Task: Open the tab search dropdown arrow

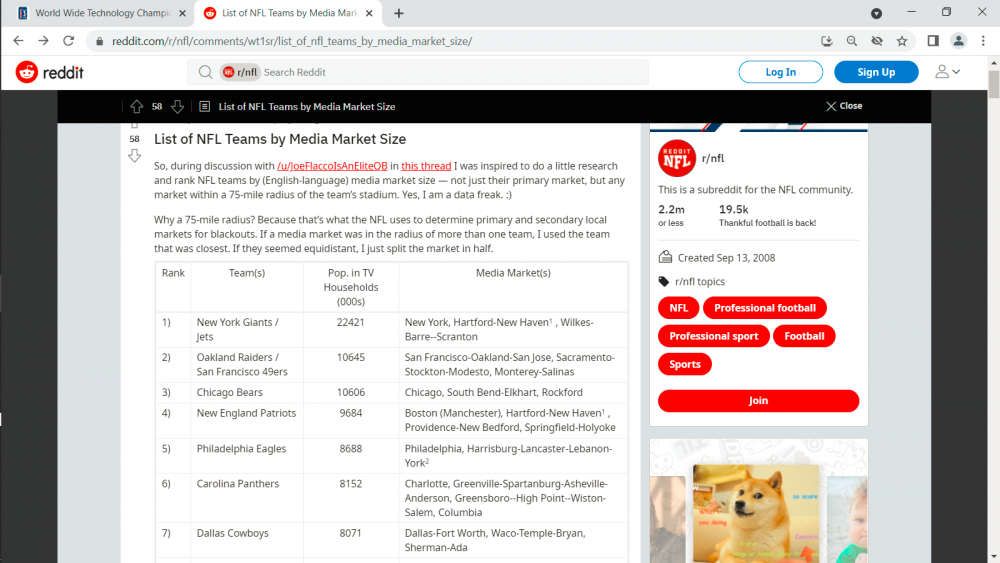Action: coord(877,13)
